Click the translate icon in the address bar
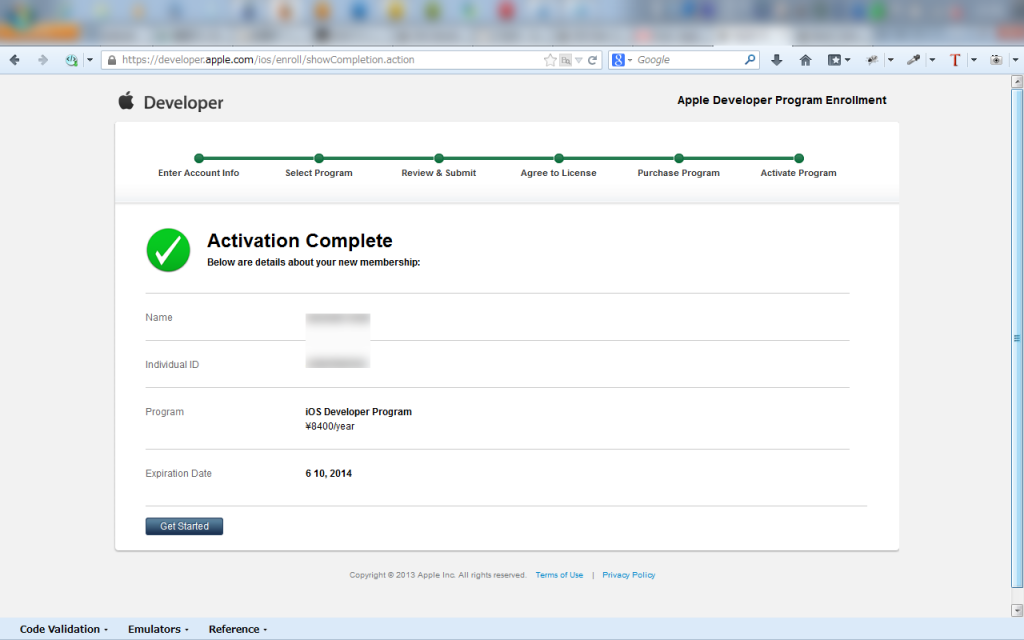The width and height of the screenshot is (1024, 640). pyautogui.click(x=566, y=60)
